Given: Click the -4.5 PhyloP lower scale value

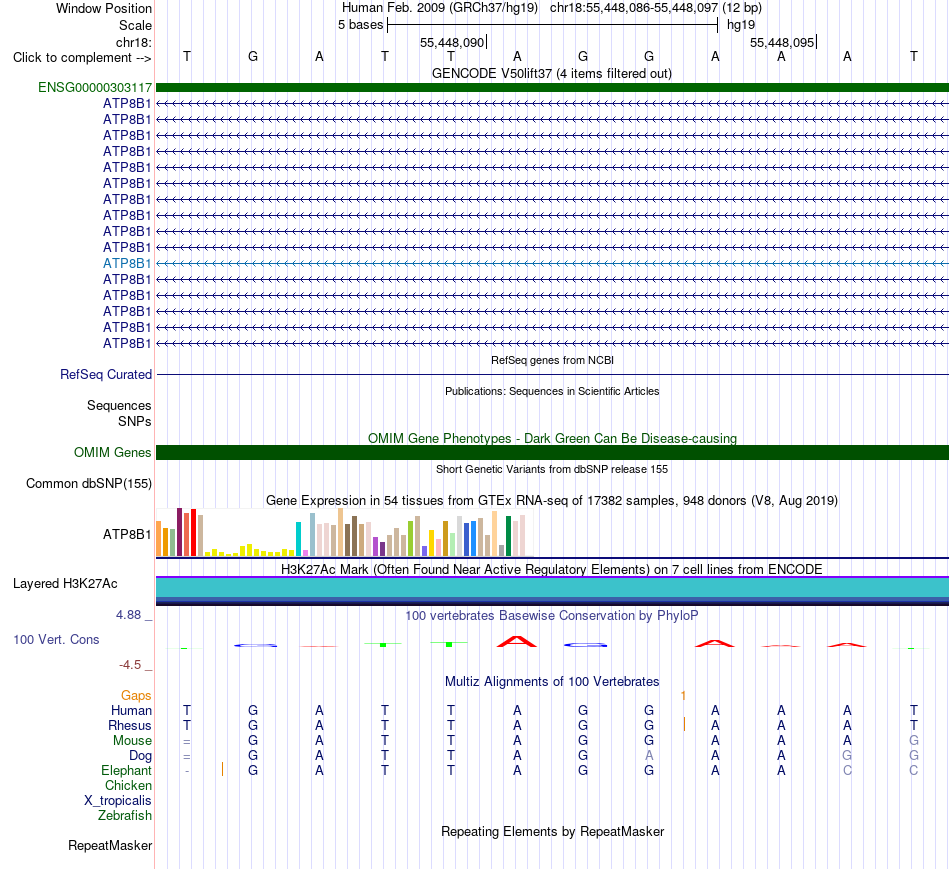Looking at the screenshot, I should [130, 665].
